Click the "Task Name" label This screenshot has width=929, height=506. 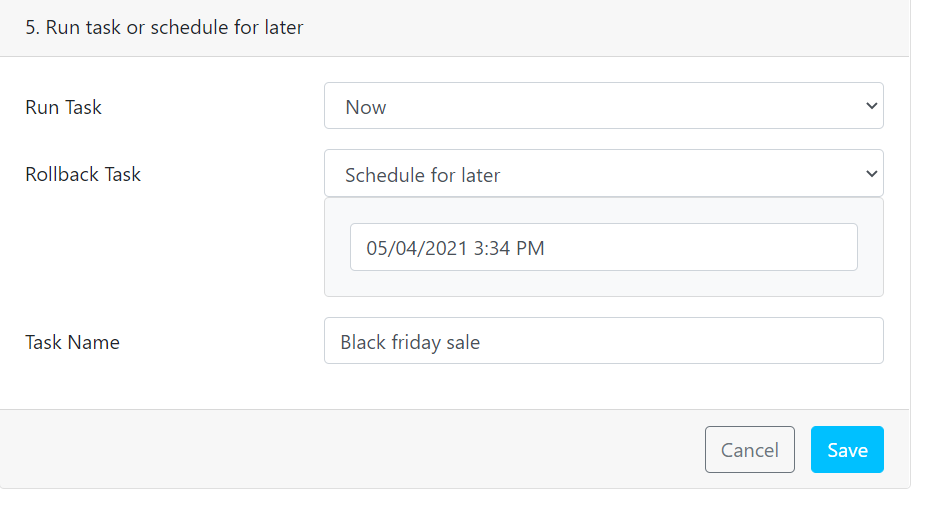[x=72, y=342]
